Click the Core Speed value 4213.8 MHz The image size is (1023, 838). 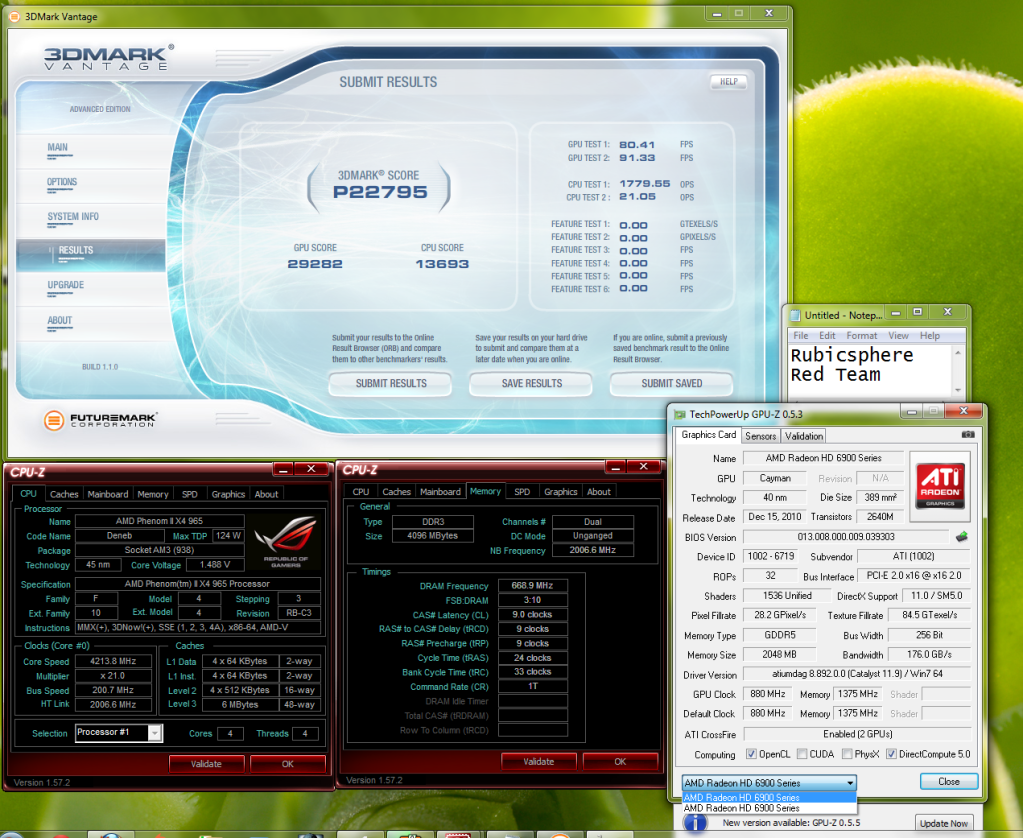pyautogui.click(x=114, y=661)
